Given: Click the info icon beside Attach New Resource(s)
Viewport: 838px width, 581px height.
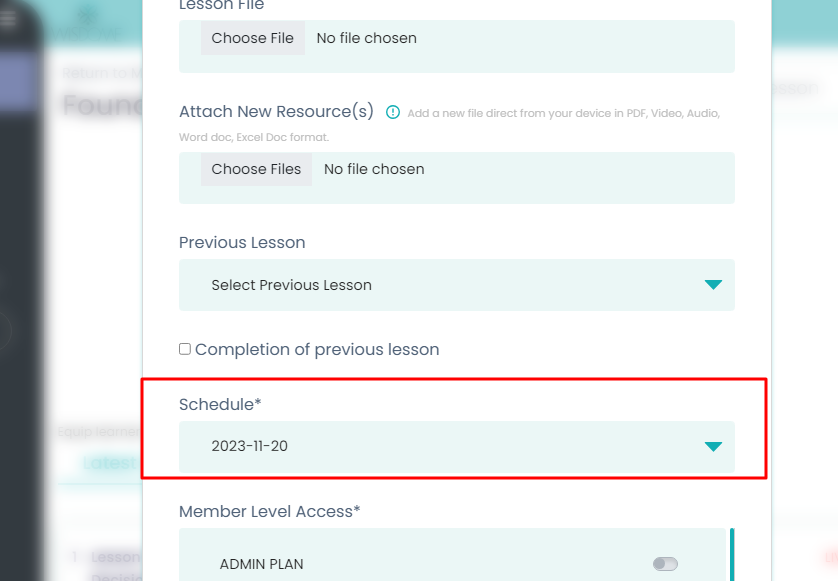Looking at the screenshot, I should pyautogui.click(x=393, y=112).
